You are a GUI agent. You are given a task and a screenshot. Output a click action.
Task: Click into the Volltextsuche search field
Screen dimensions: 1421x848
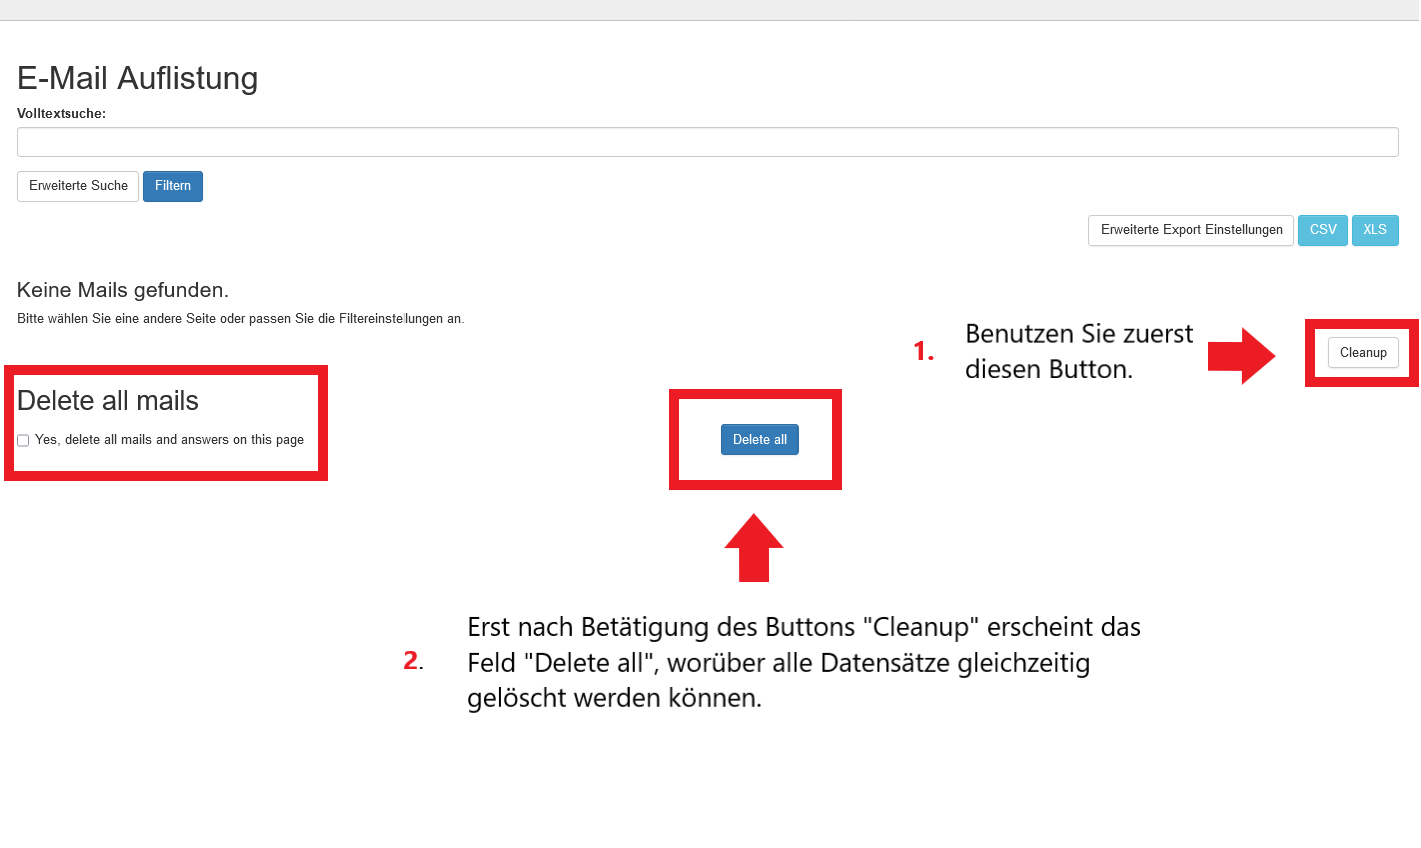(x=707, y=142)
